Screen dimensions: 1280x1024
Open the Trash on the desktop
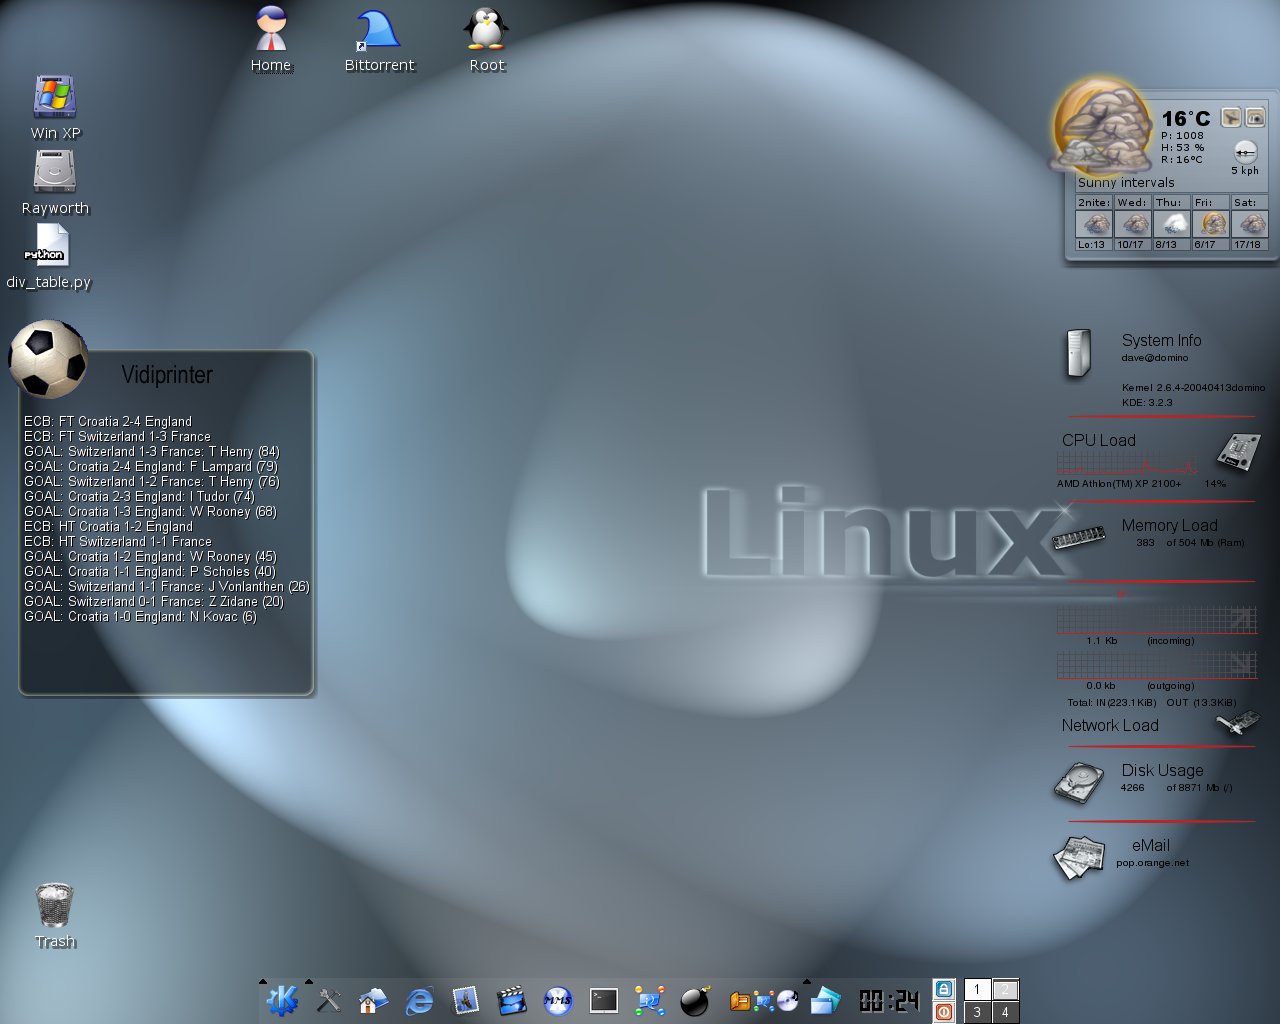pyautogui.click(x=55, y=915)
